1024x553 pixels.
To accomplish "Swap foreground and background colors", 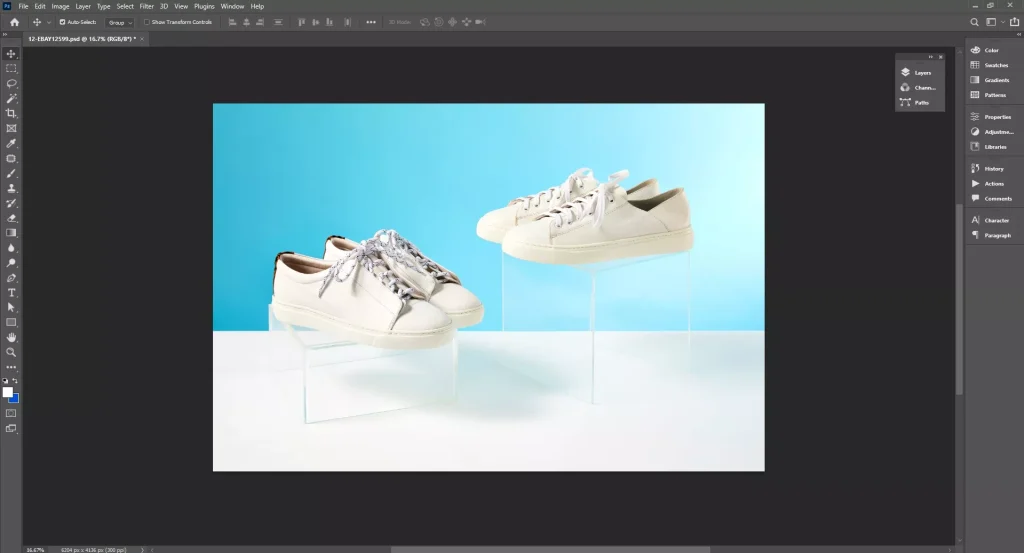I will [15, 381].
